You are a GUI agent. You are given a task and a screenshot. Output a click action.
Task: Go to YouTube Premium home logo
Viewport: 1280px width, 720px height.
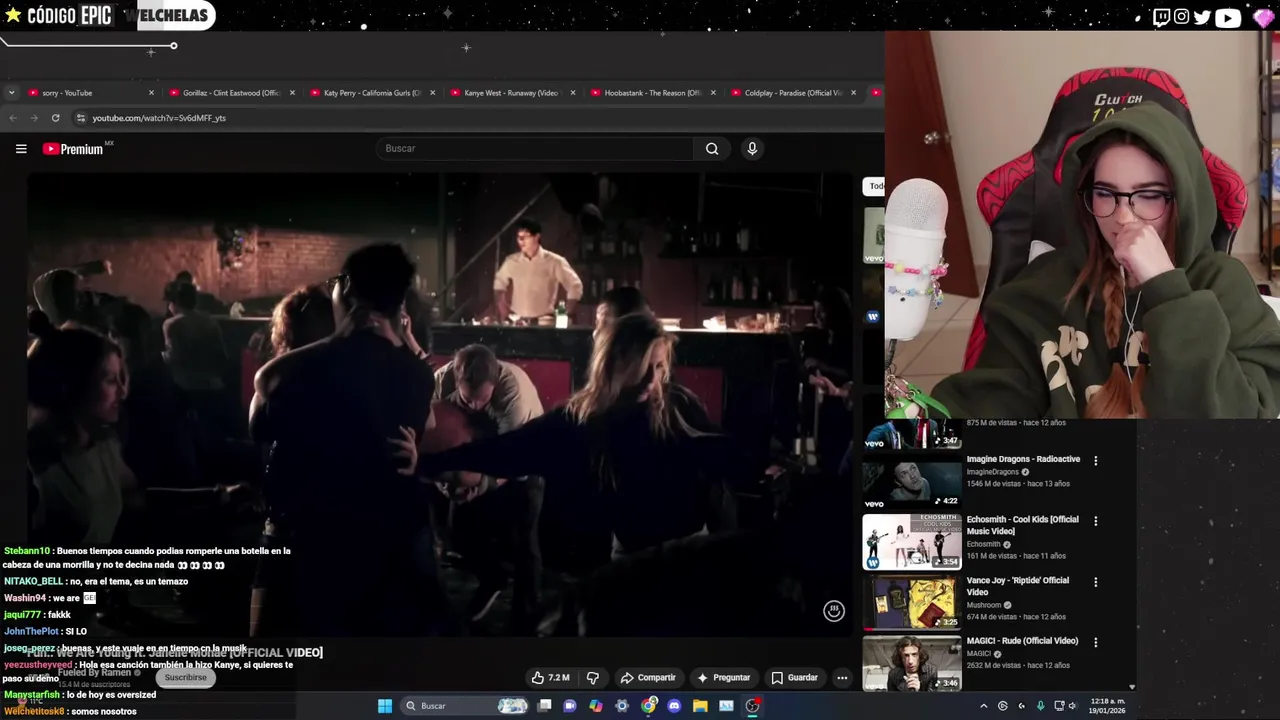[x=73, y=149]
